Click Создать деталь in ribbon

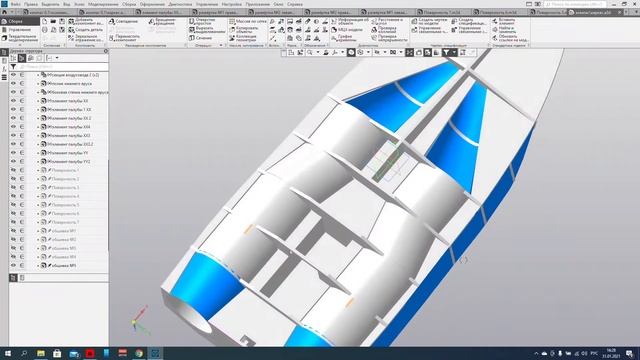[x=86, y=30]
